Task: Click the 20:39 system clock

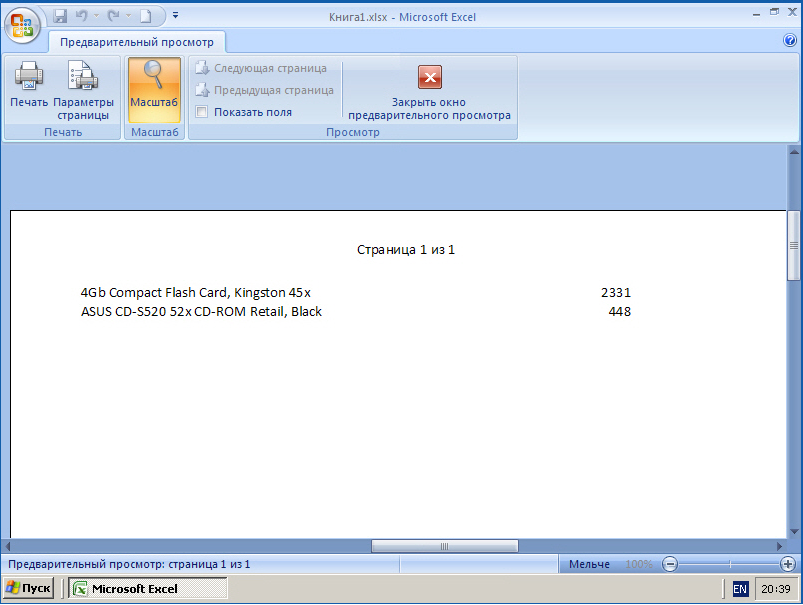Action: (776, 589)
